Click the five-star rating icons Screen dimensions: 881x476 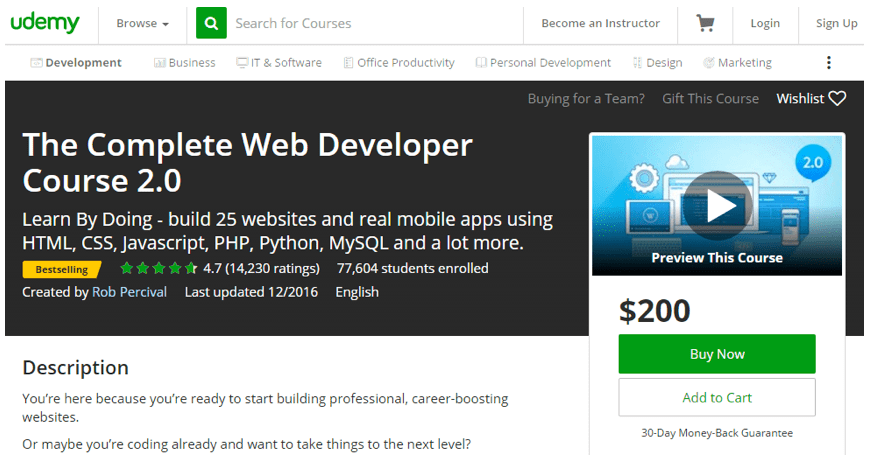tap(158, 268)
